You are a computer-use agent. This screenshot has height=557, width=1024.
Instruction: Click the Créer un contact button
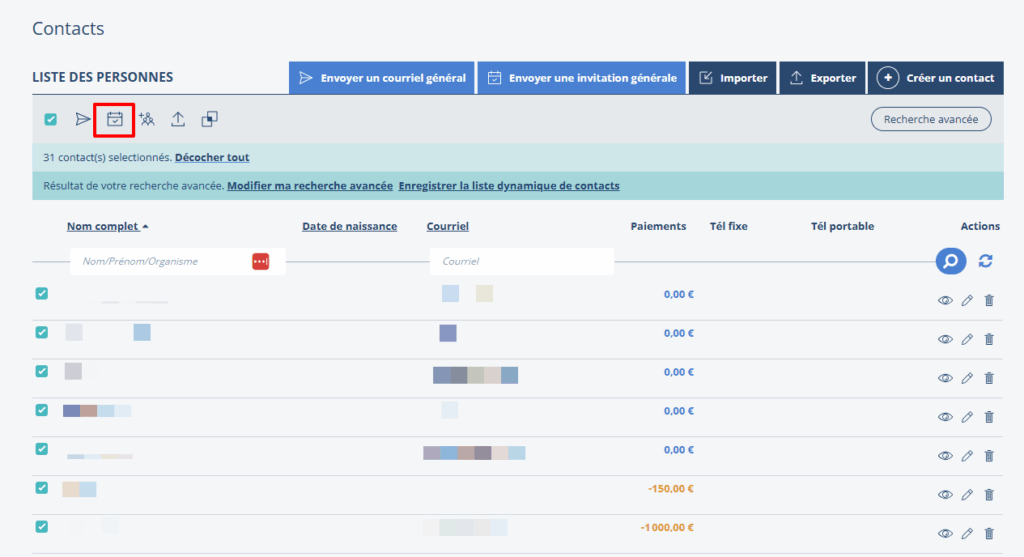[x=936, y=78]
